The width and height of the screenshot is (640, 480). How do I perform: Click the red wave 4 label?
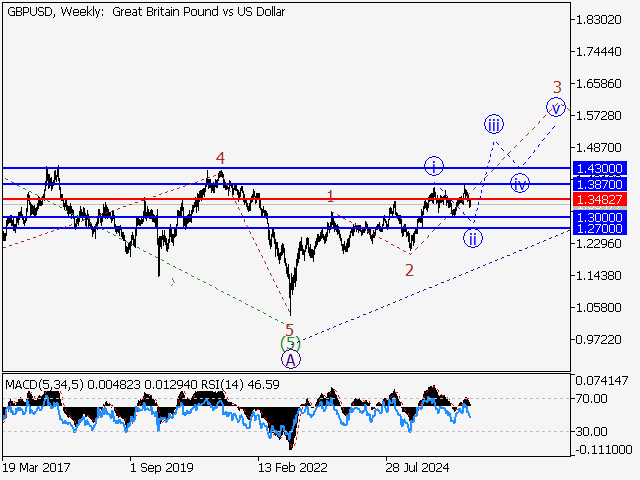pyautogui.click(x=220, y=157)
